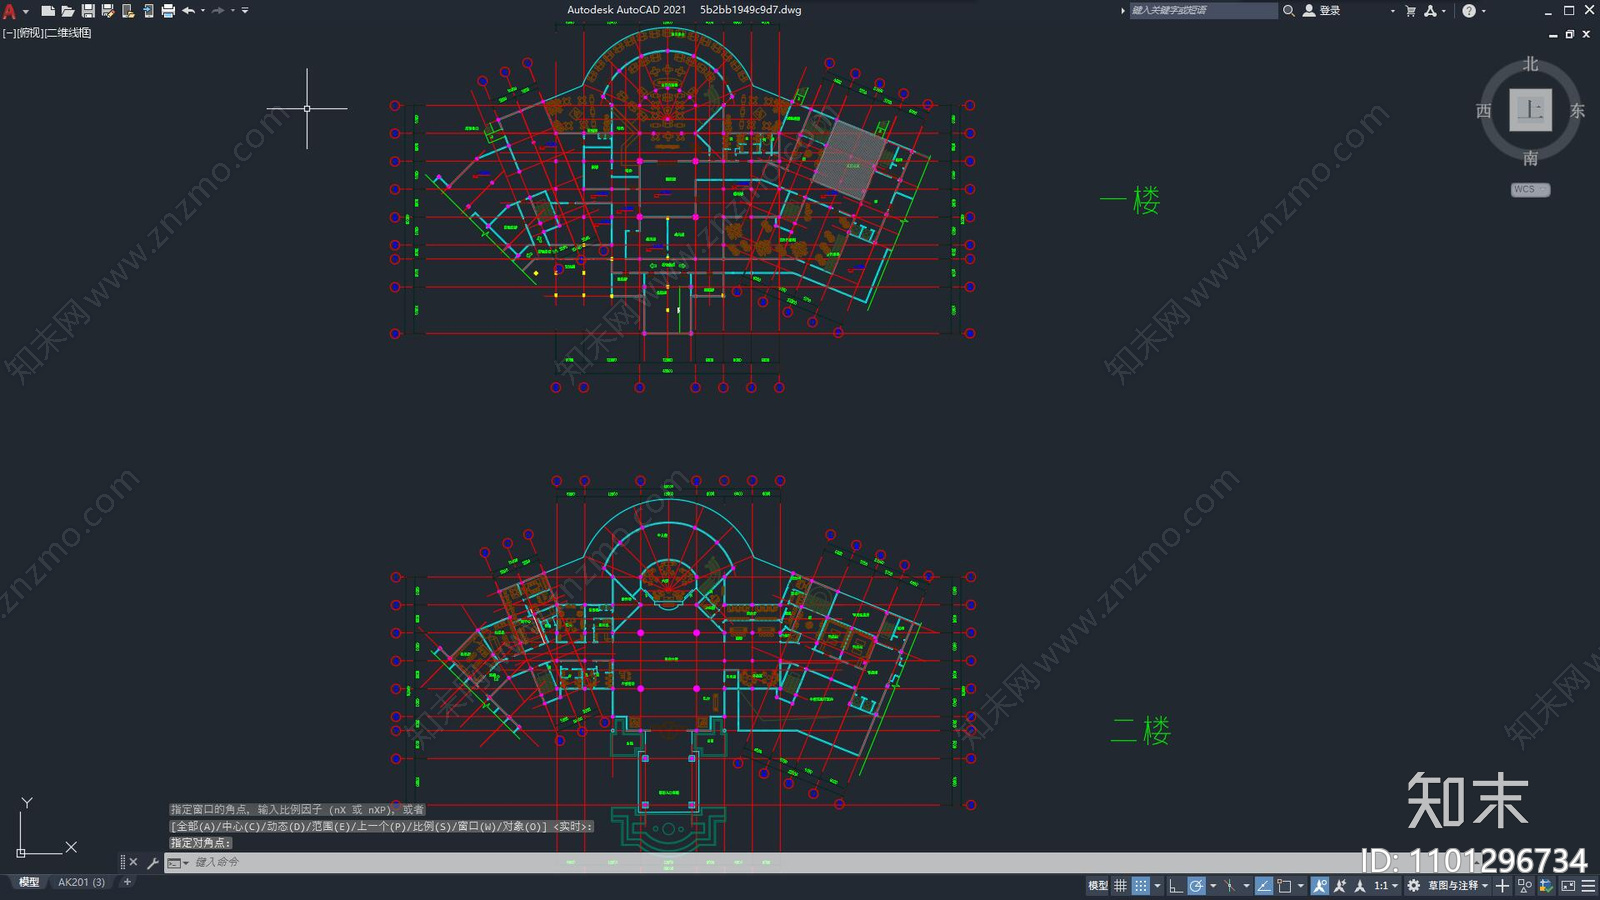Viewport: 1600px width, 900px height.
Task: Open status bar customization menu icon
Action: pos(1588,886)
